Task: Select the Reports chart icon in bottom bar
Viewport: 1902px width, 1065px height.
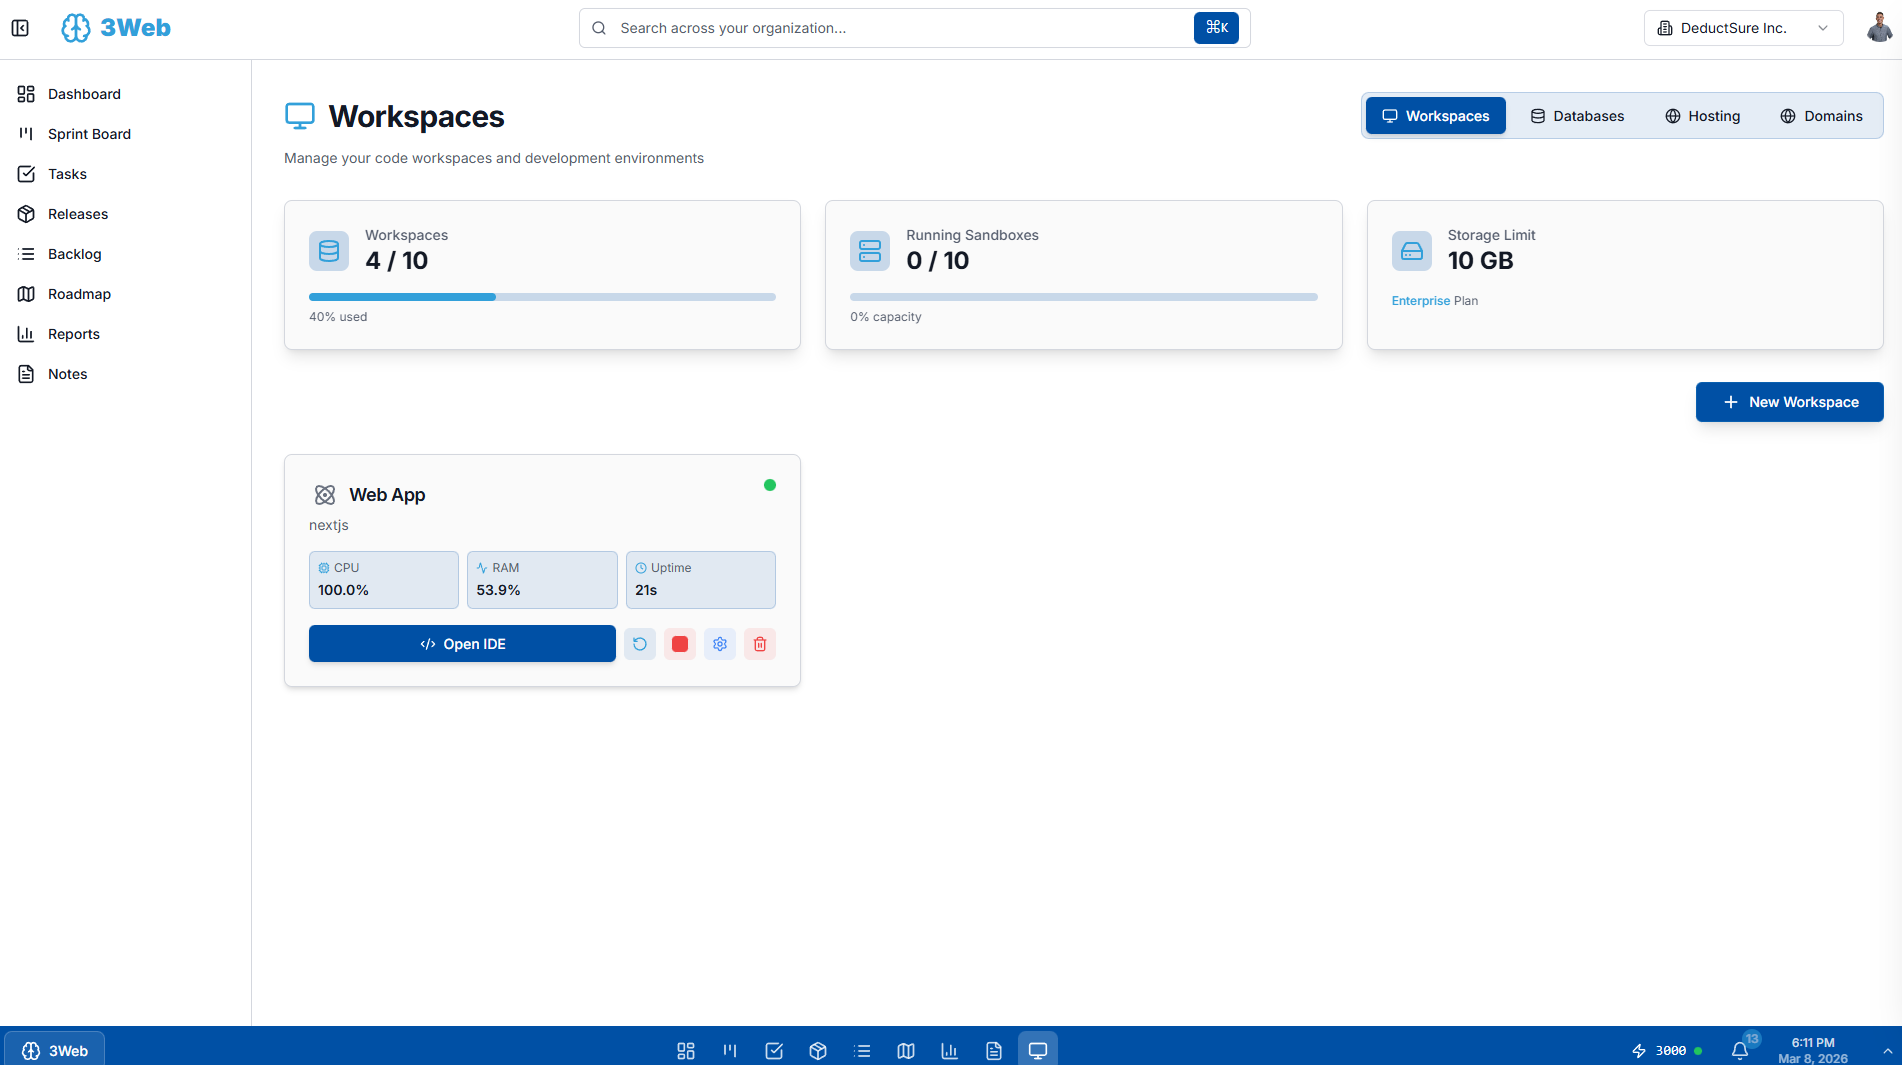Action: pos(950,1050)
